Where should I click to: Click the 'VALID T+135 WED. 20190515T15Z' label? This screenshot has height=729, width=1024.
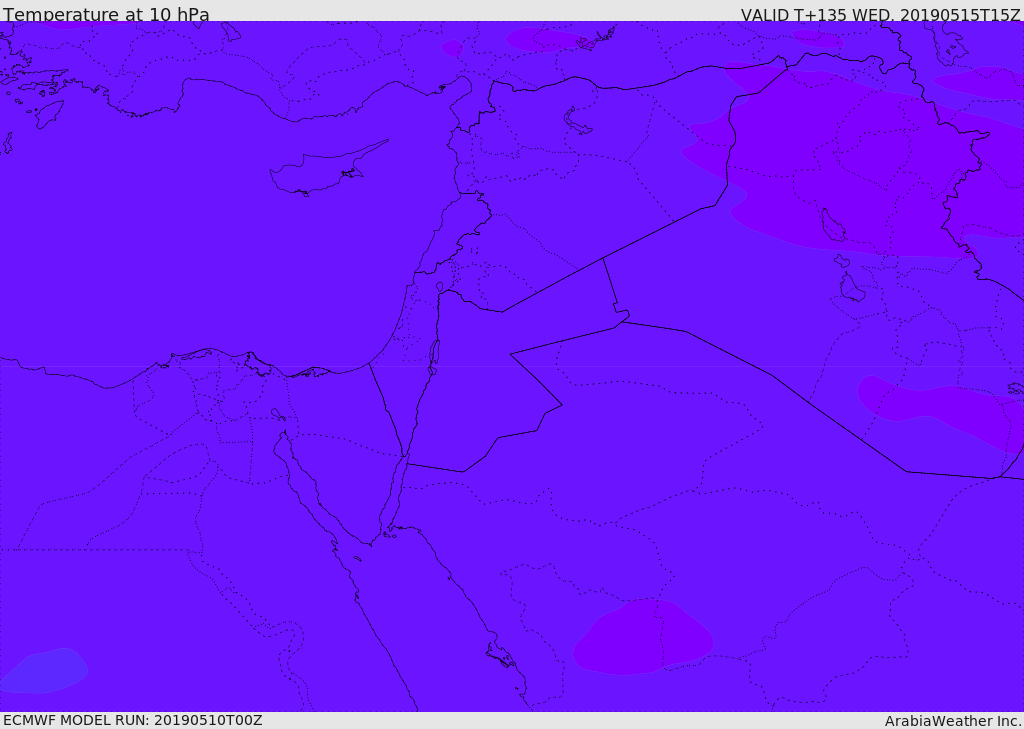click(880, 14)
